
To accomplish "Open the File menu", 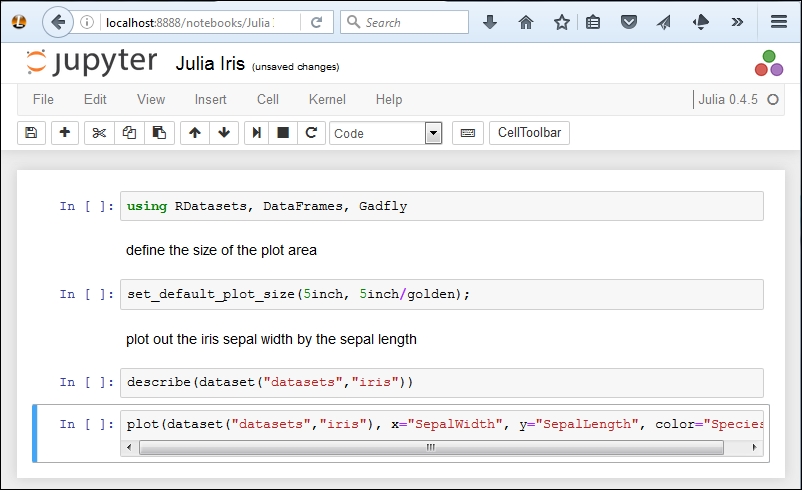I will pyautogui.click(x=43, y=99).
